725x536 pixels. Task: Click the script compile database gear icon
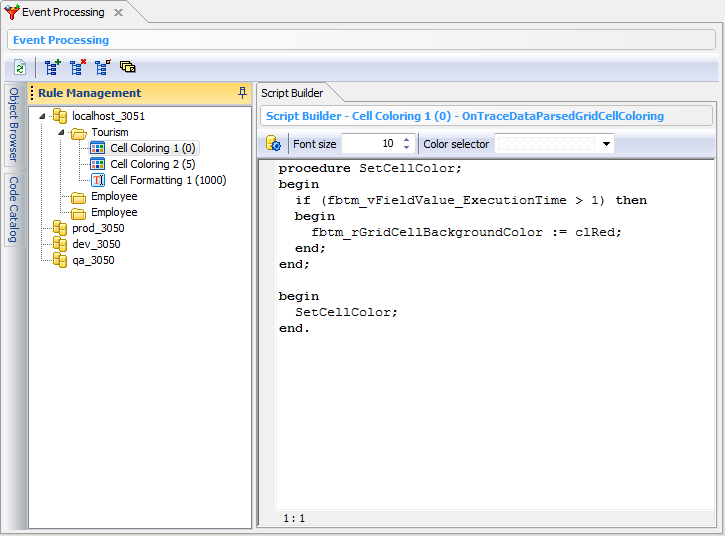[273, 144]
